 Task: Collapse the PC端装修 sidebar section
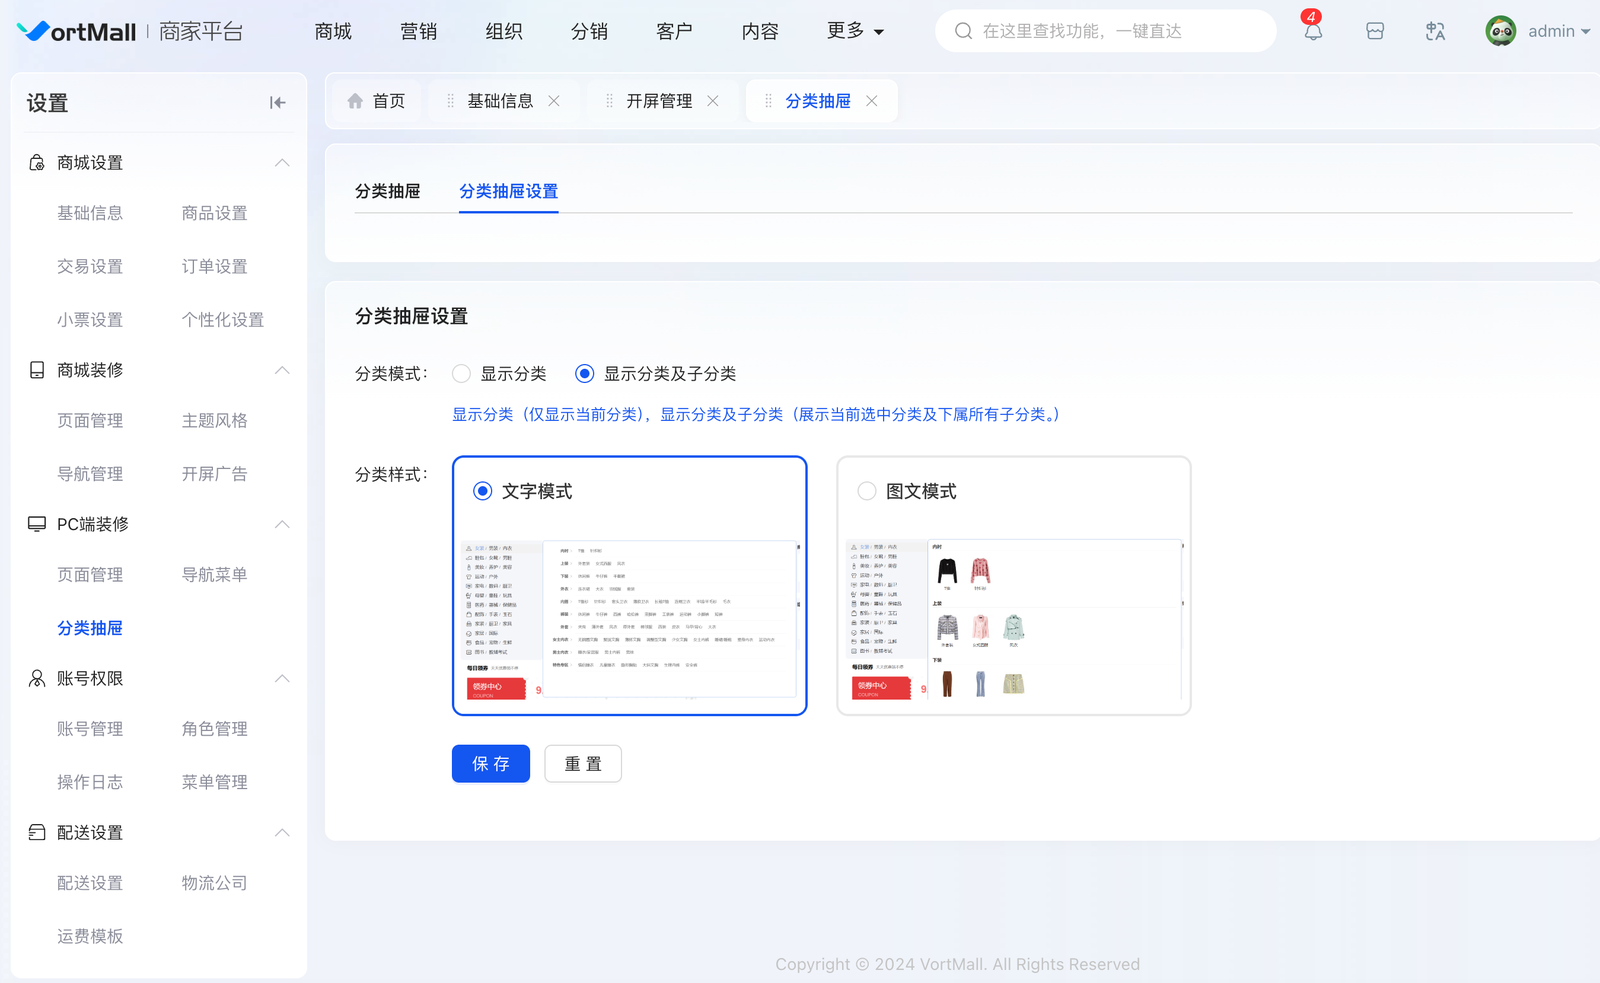point(282,524)
